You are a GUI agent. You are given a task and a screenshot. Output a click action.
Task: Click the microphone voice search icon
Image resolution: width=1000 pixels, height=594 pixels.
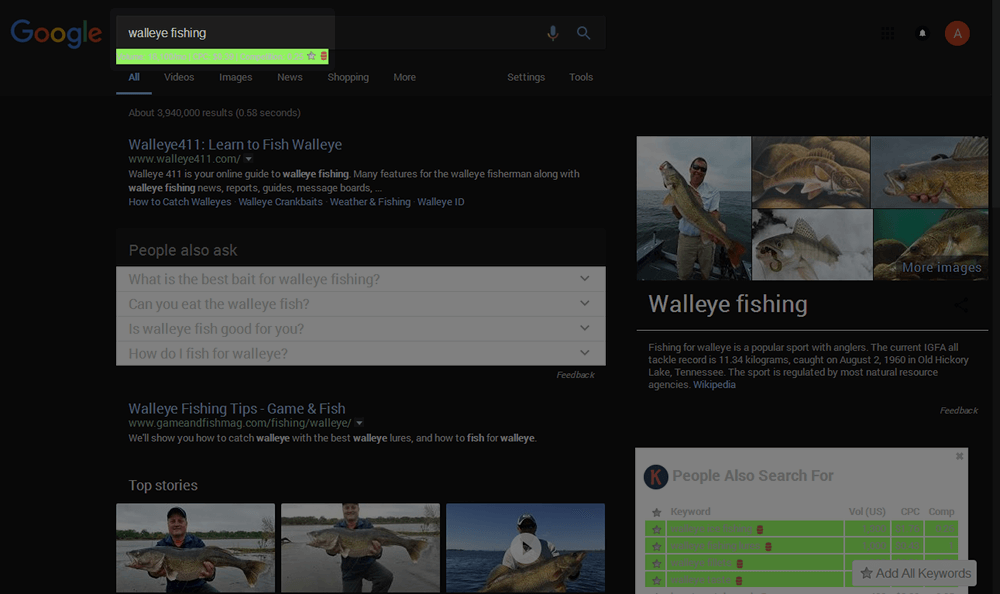[553, 33]
